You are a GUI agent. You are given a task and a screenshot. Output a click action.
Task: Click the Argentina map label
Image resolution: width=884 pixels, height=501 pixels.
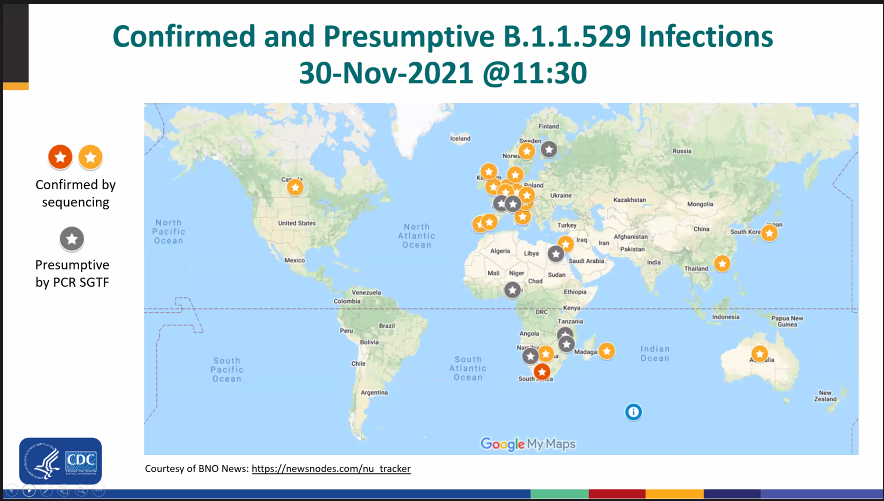click(374, 392)
